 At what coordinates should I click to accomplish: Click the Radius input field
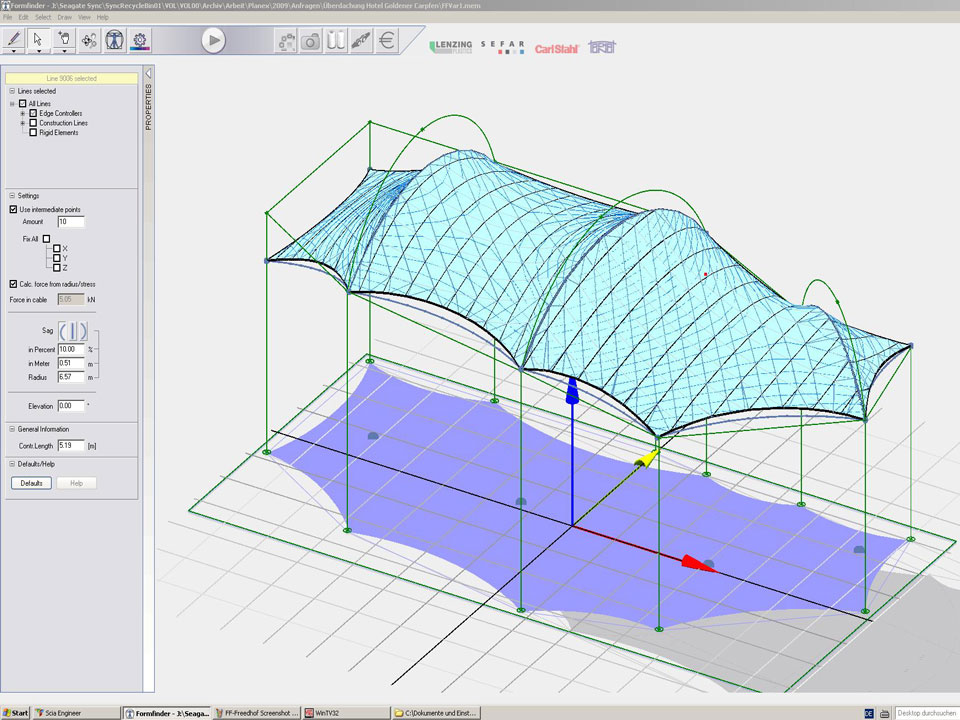pyautogui.click(x=71, y=377)
